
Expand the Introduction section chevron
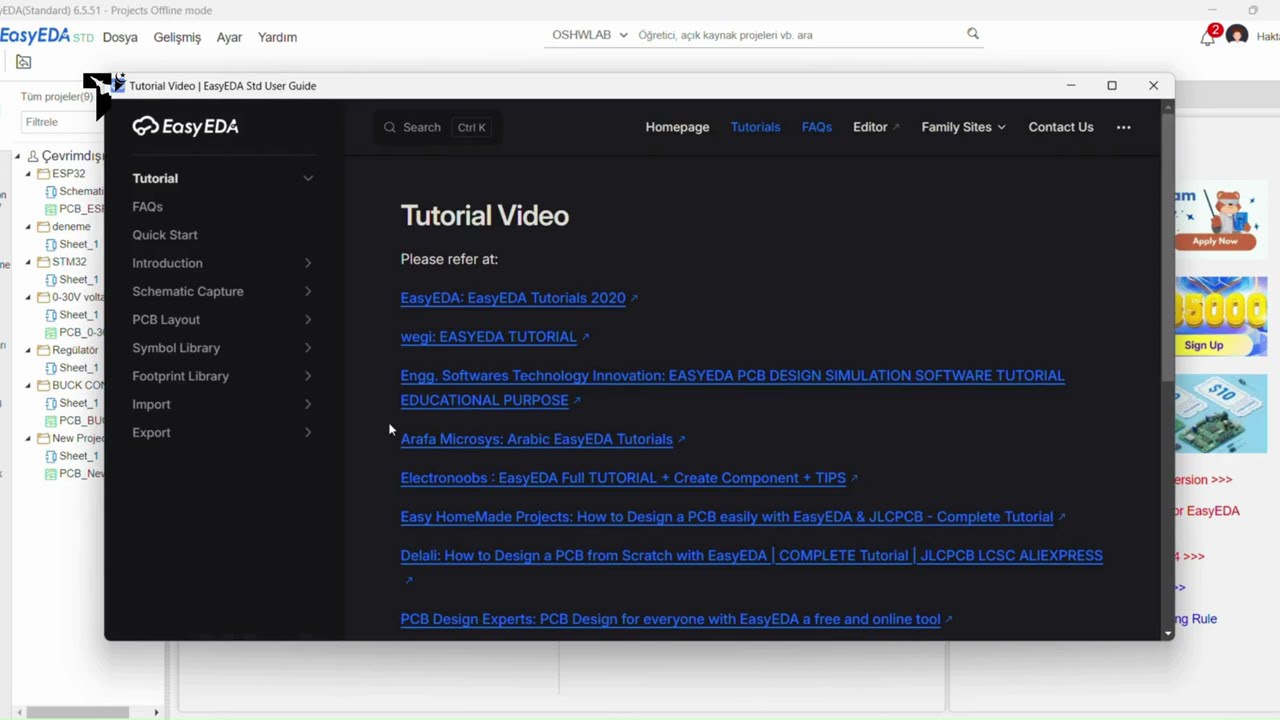[308, 263]
